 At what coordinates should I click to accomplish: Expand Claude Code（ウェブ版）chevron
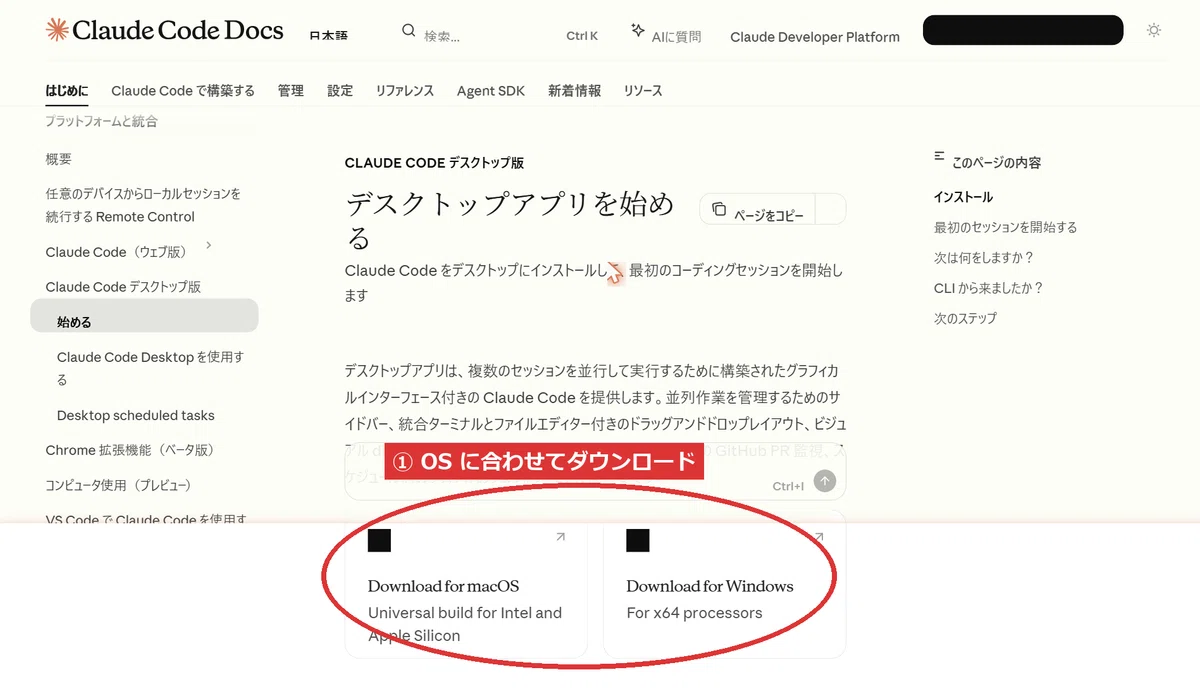[209, 245]
